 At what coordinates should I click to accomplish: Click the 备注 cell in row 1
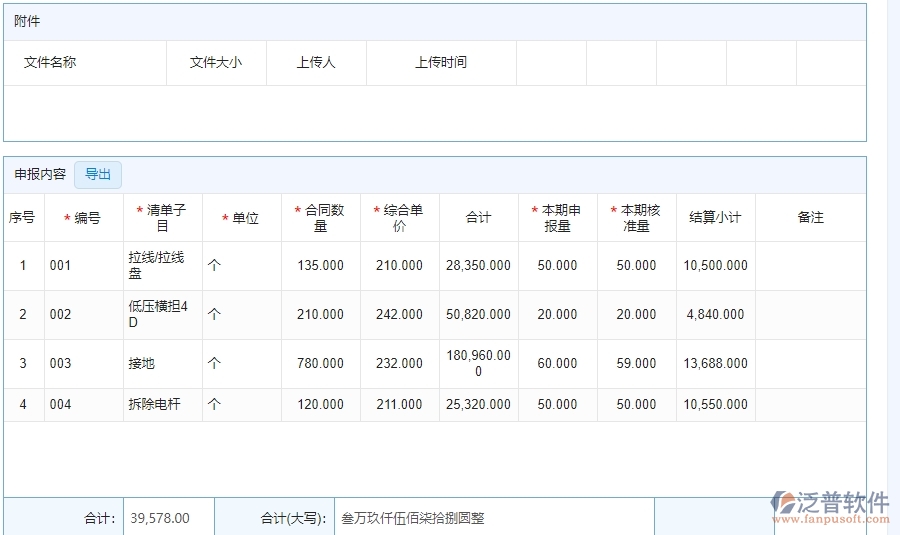tap(810, 266)
